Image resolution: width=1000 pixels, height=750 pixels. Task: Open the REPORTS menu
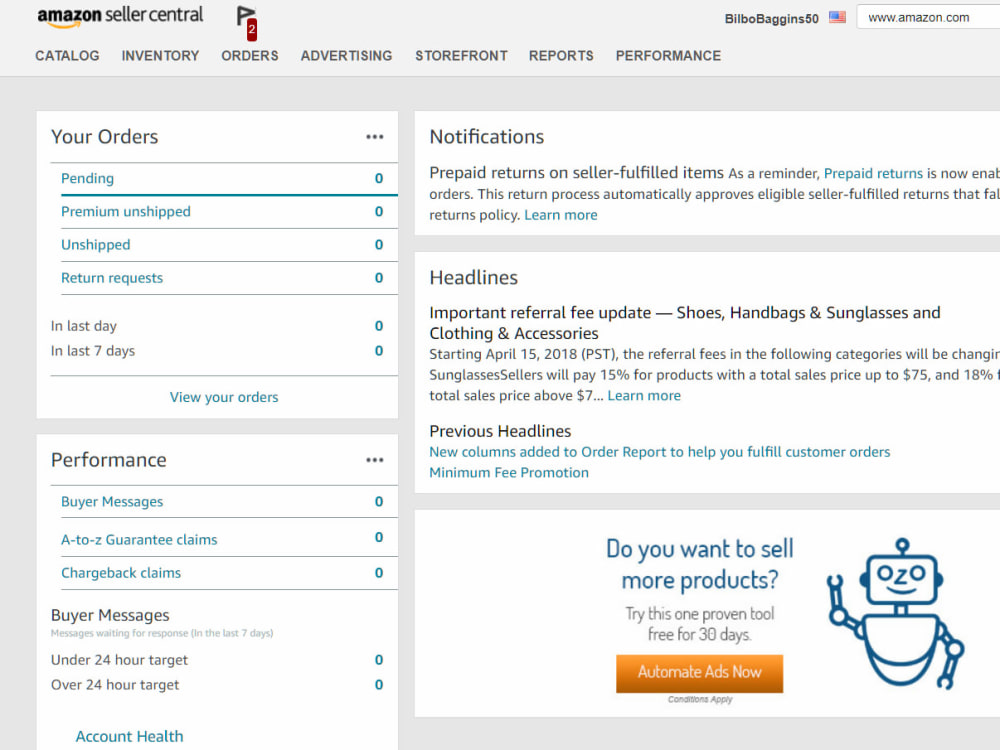[x=561, y=56]
